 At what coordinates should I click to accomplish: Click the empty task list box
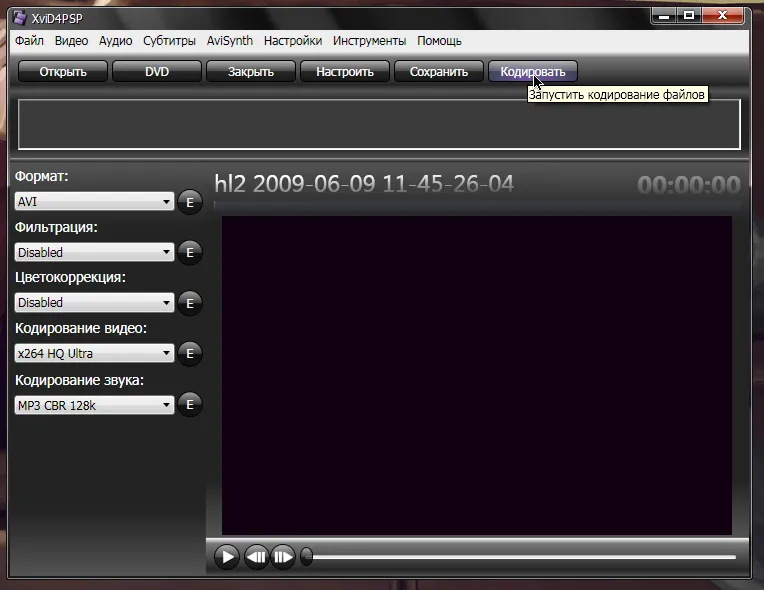(x=379, y=124)
